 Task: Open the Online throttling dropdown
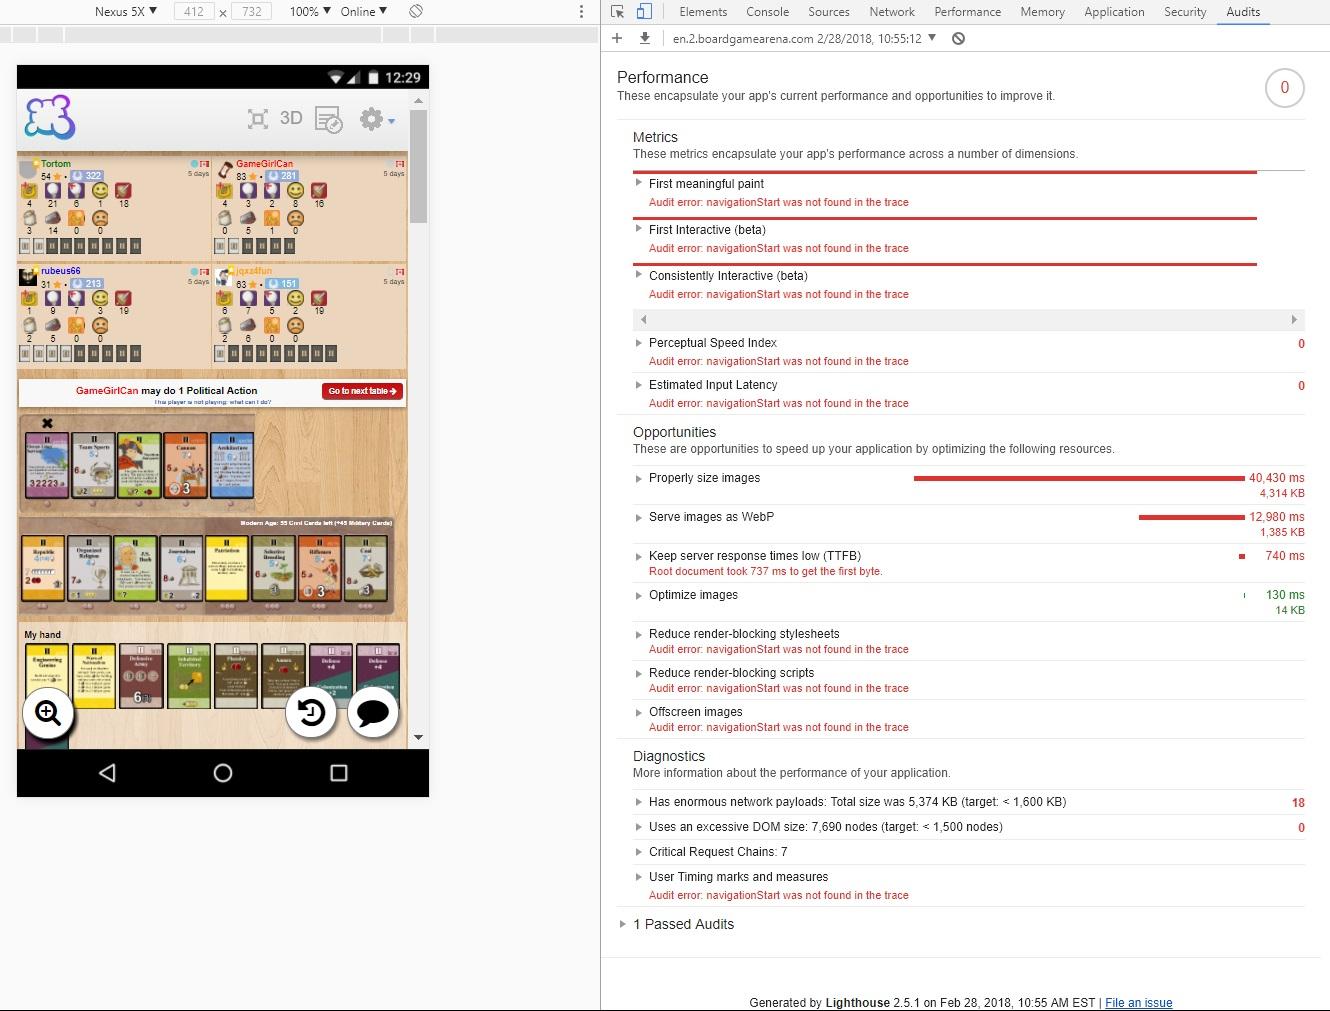(363, 11)
